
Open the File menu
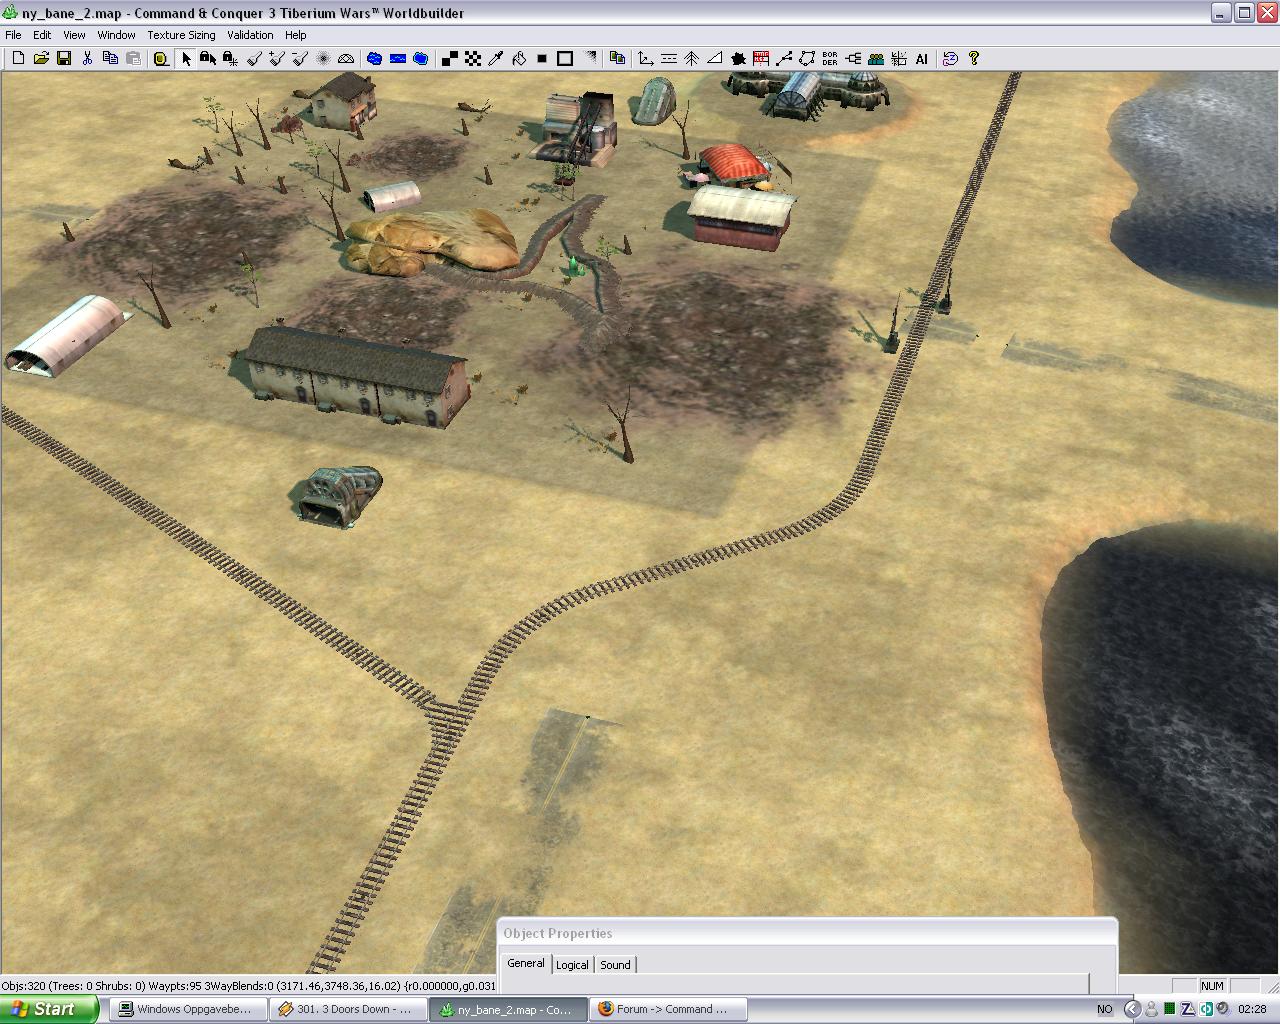(x=13, y=35)
